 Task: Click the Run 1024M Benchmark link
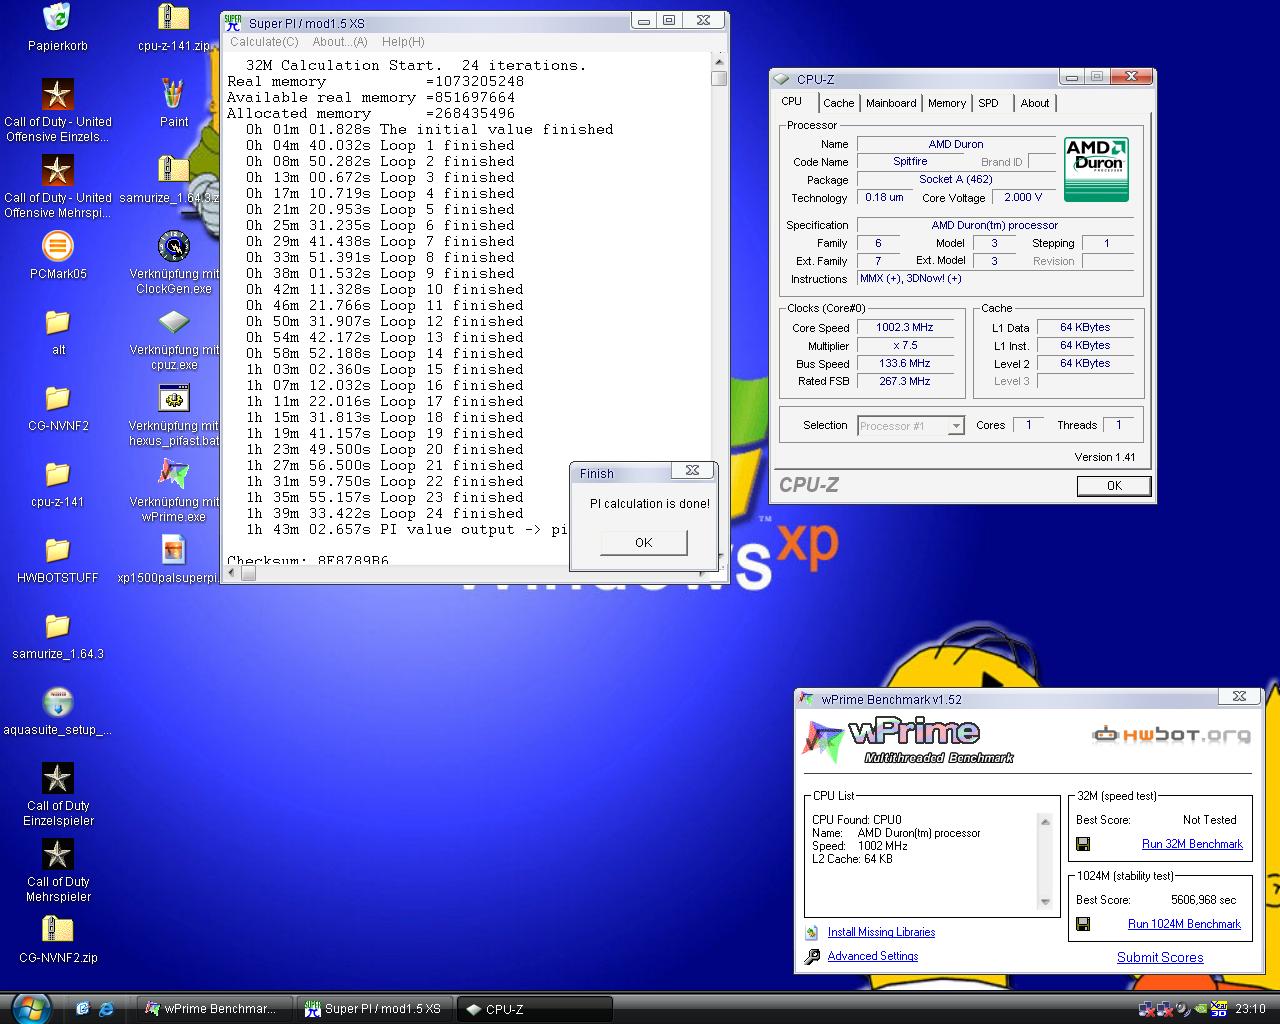1184,924
